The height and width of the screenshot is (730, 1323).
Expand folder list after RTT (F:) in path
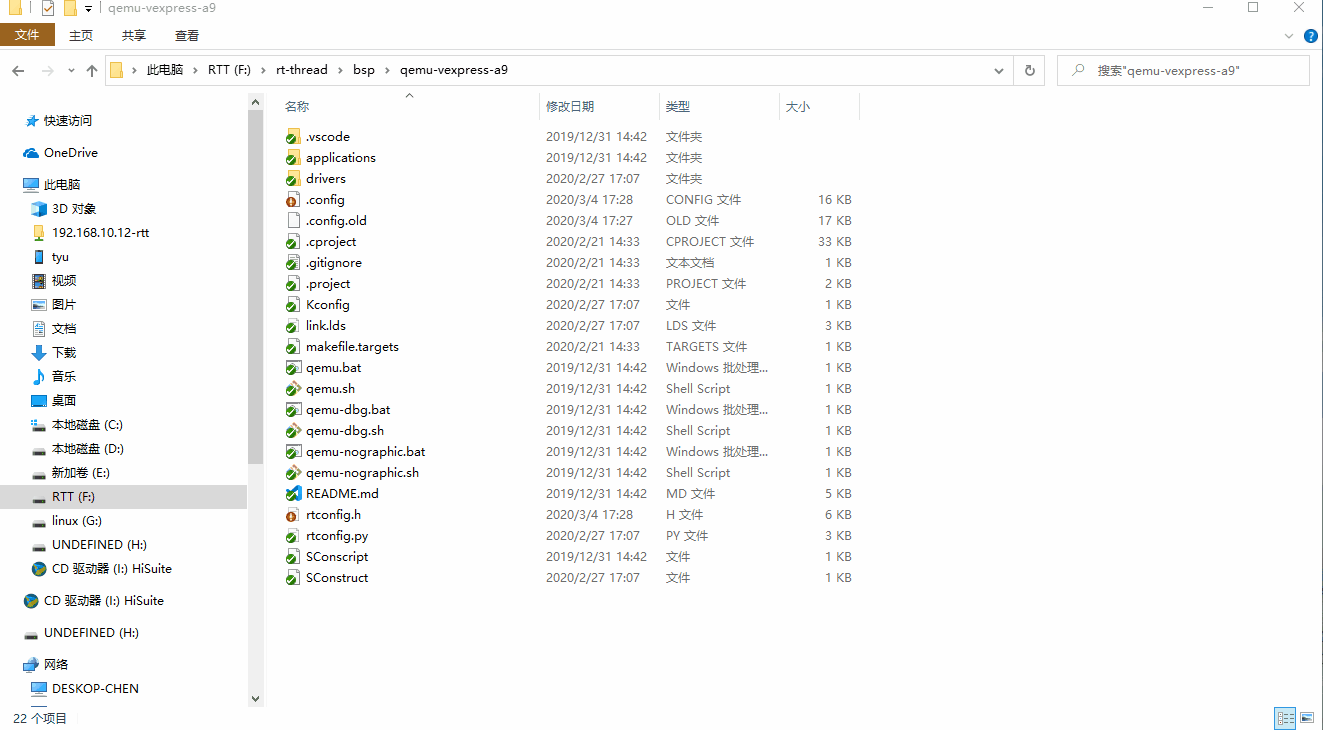pyautogui.click(x=264, y=71)
